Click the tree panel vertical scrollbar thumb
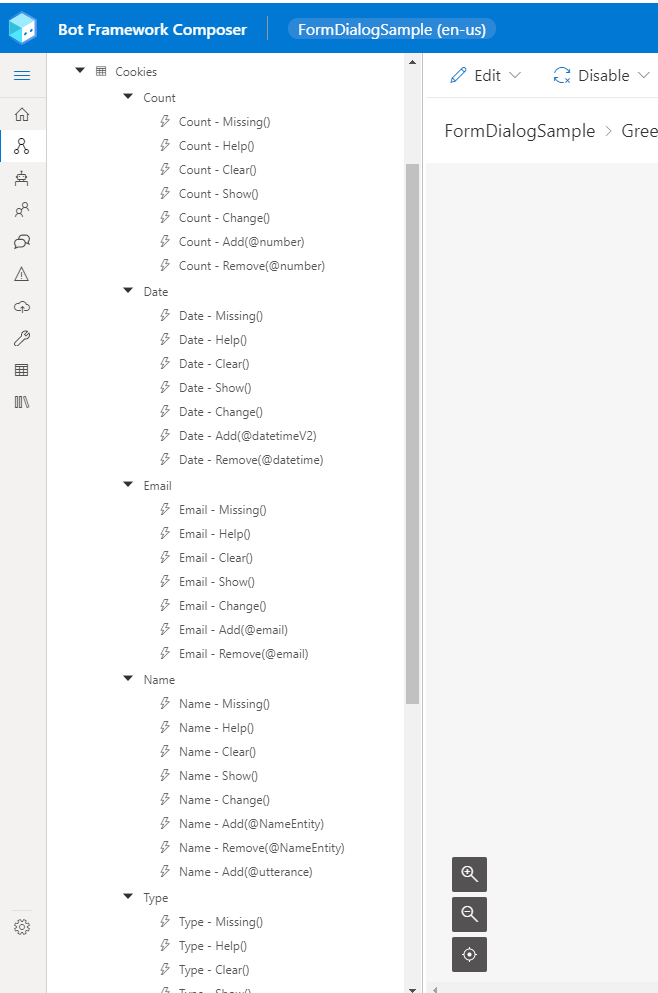 tap(412, 434)
